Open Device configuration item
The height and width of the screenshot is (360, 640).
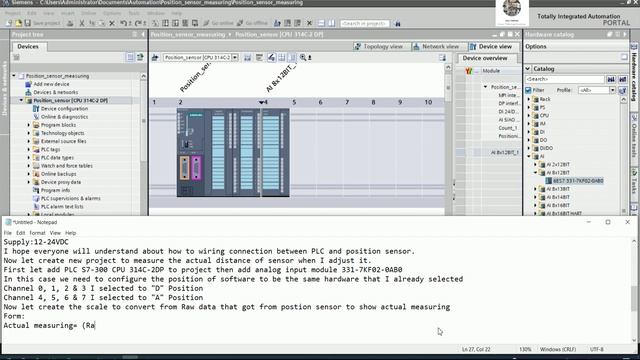pos(60,109)
